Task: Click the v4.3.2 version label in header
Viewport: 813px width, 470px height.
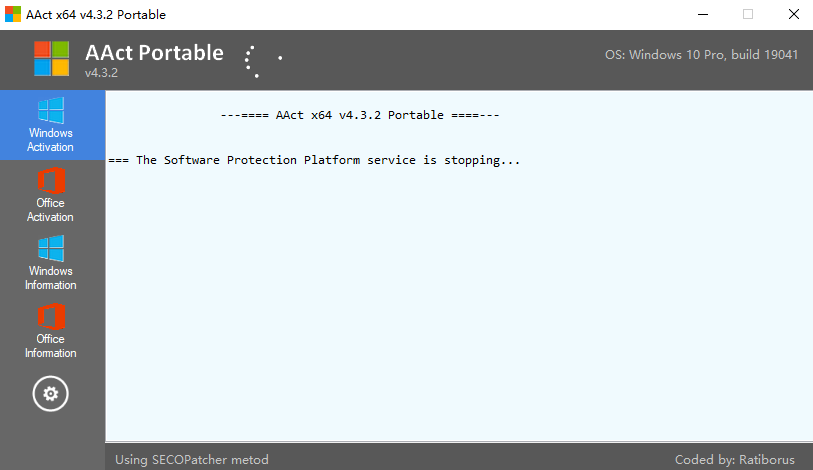Action: 102,74
